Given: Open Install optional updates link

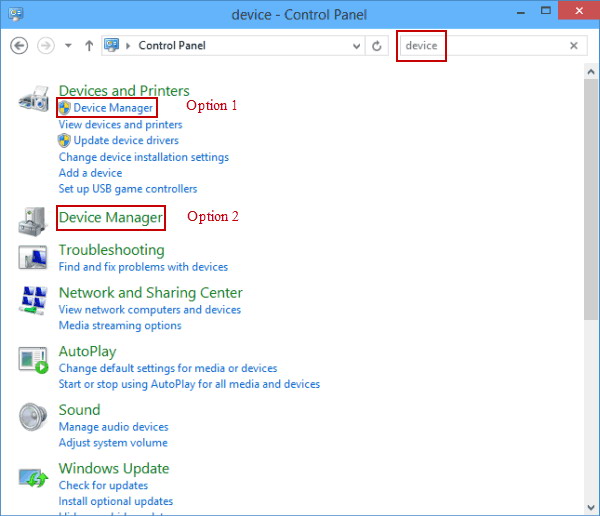Looking at the screenshot, I should [116, 501].
